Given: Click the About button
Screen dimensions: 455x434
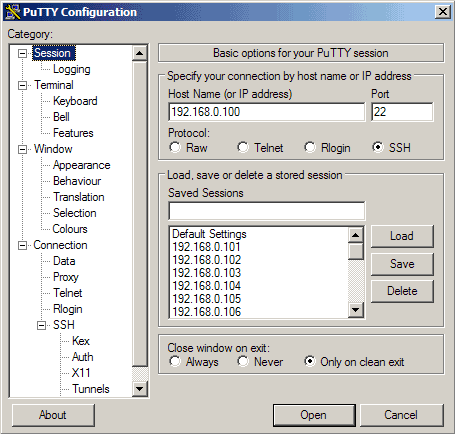Looking at the screenshot, I should (x=53, y=415).
